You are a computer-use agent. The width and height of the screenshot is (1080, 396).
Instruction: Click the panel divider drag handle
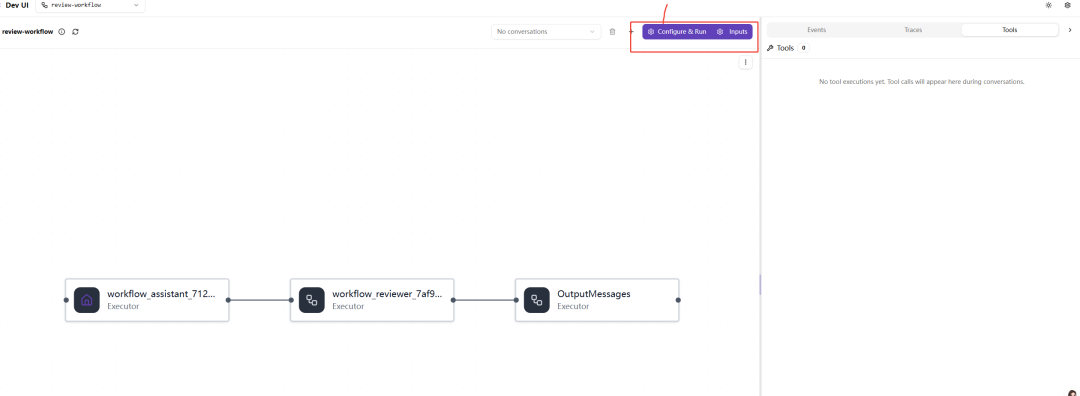click(760, 284)
